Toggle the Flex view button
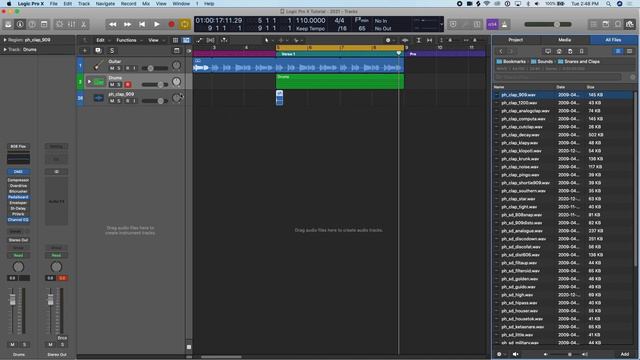The image size is (640, 360). tap(211, 40)
